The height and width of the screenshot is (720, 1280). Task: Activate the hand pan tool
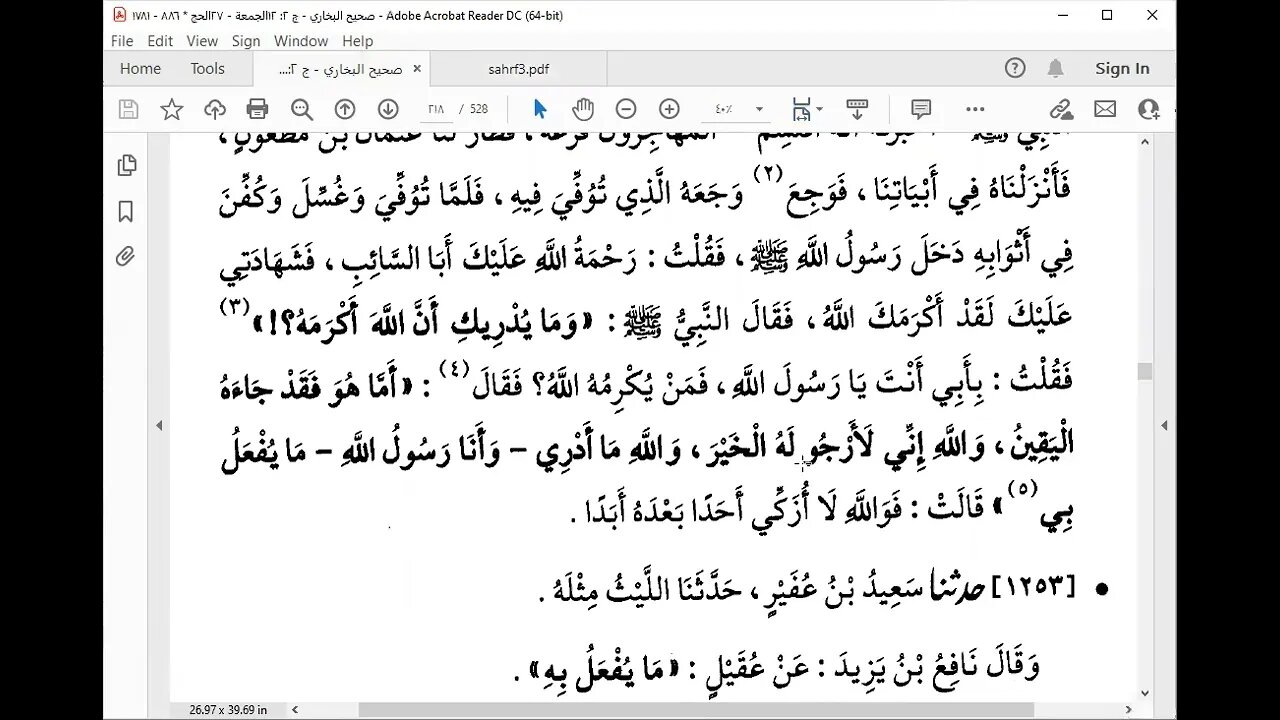point(583,109)
